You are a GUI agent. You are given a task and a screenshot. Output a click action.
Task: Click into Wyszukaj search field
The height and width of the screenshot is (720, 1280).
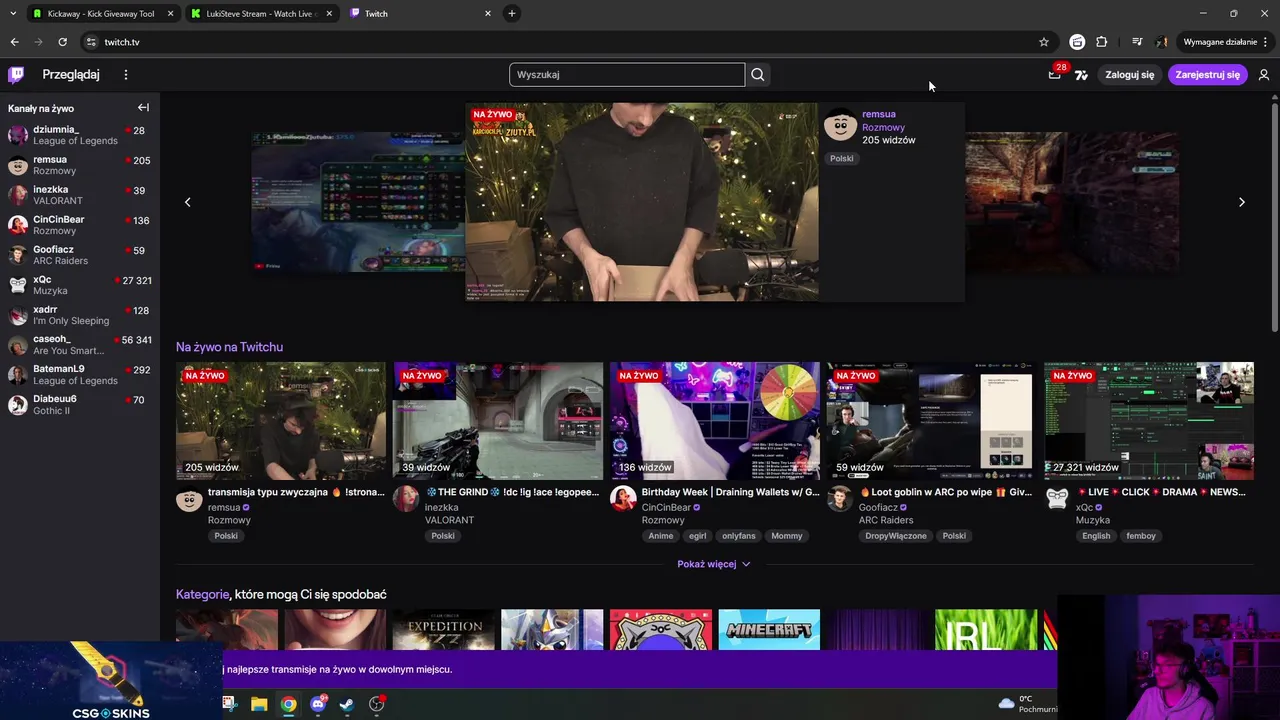click(x=627, y=75)
